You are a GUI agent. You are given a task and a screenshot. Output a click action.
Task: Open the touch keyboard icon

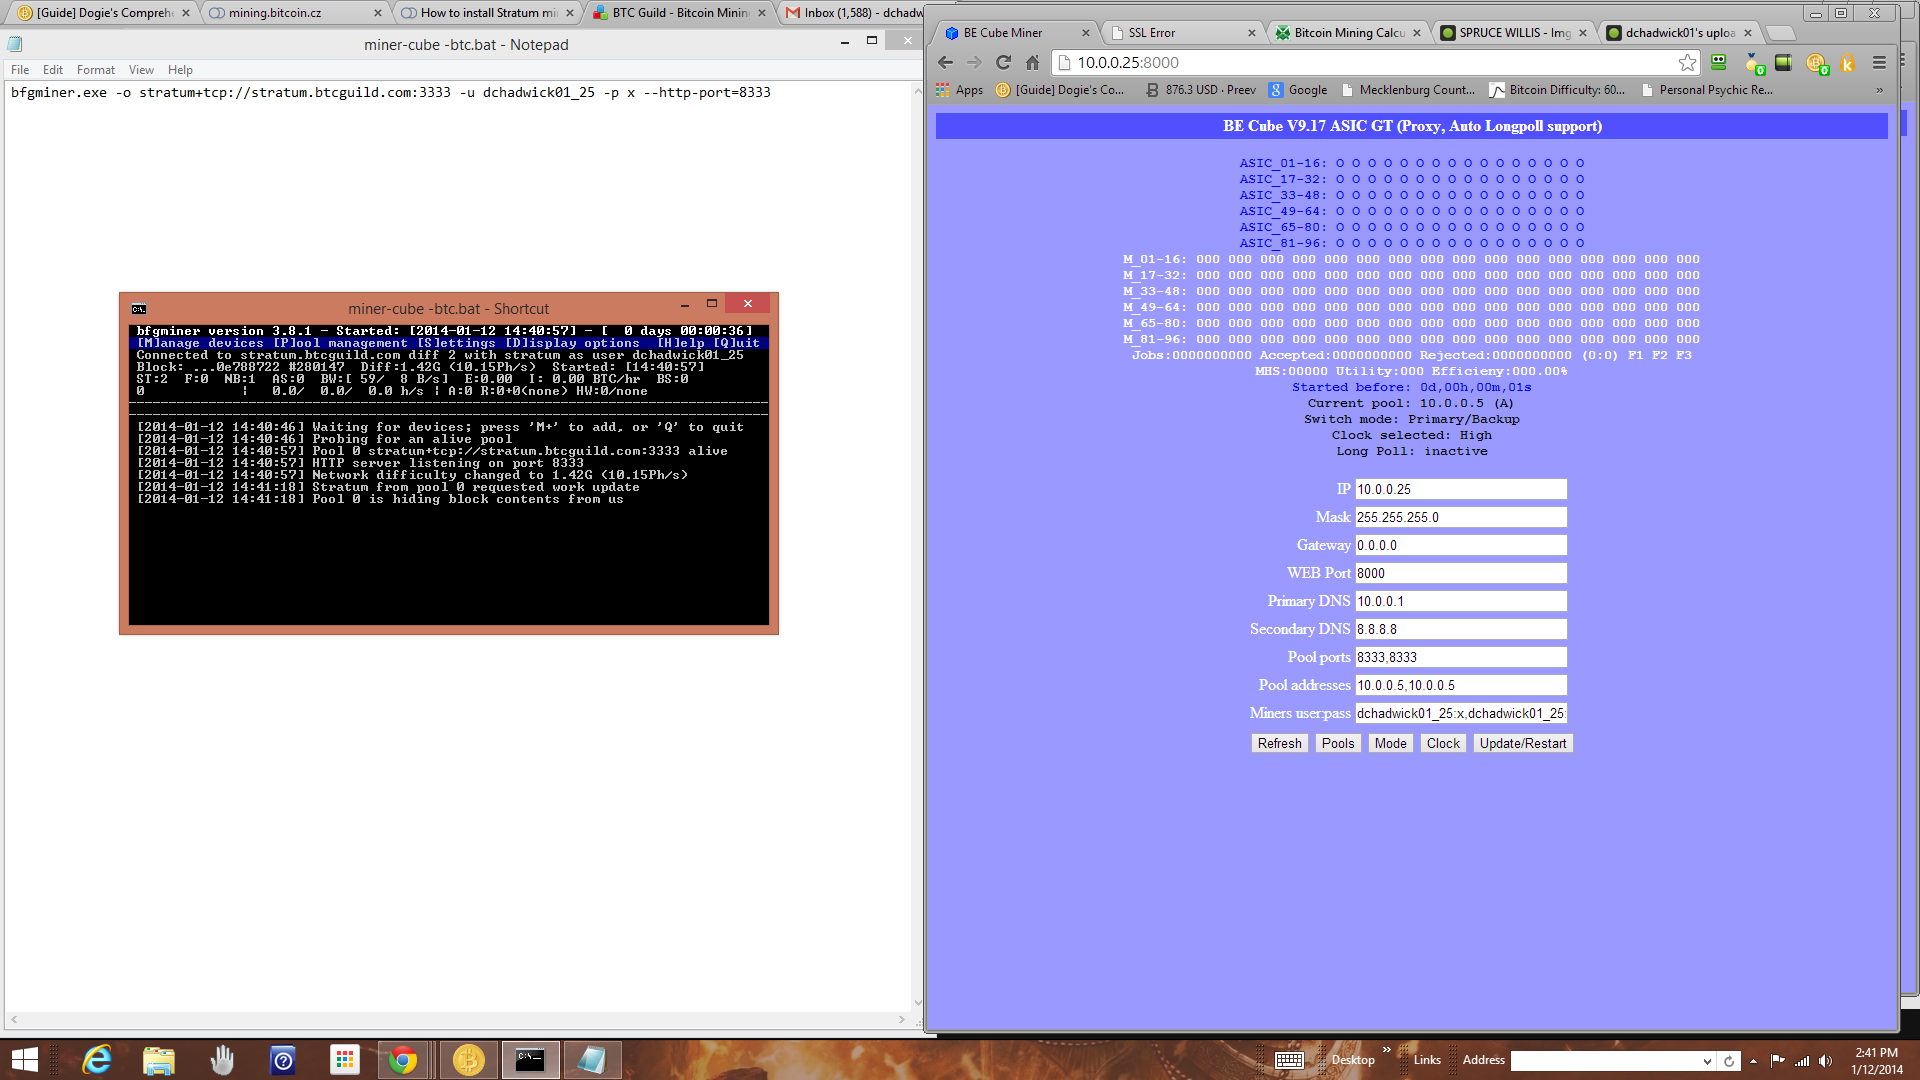coord(1289,1060)
